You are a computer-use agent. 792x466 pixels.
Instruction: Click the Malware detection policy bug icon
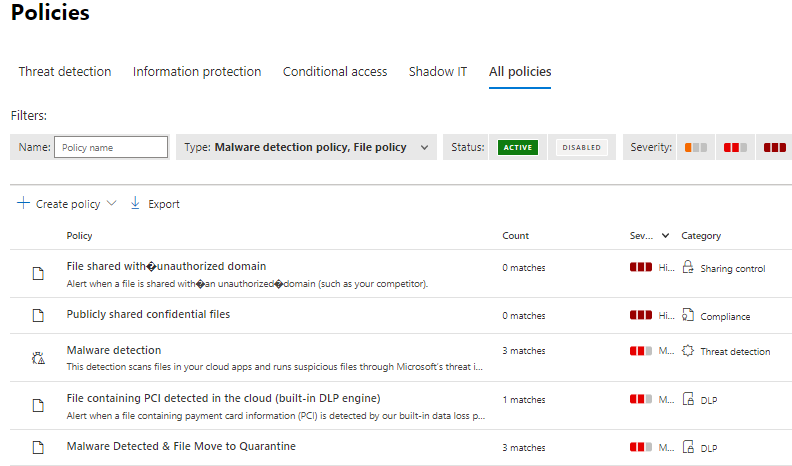pos(38,358)
